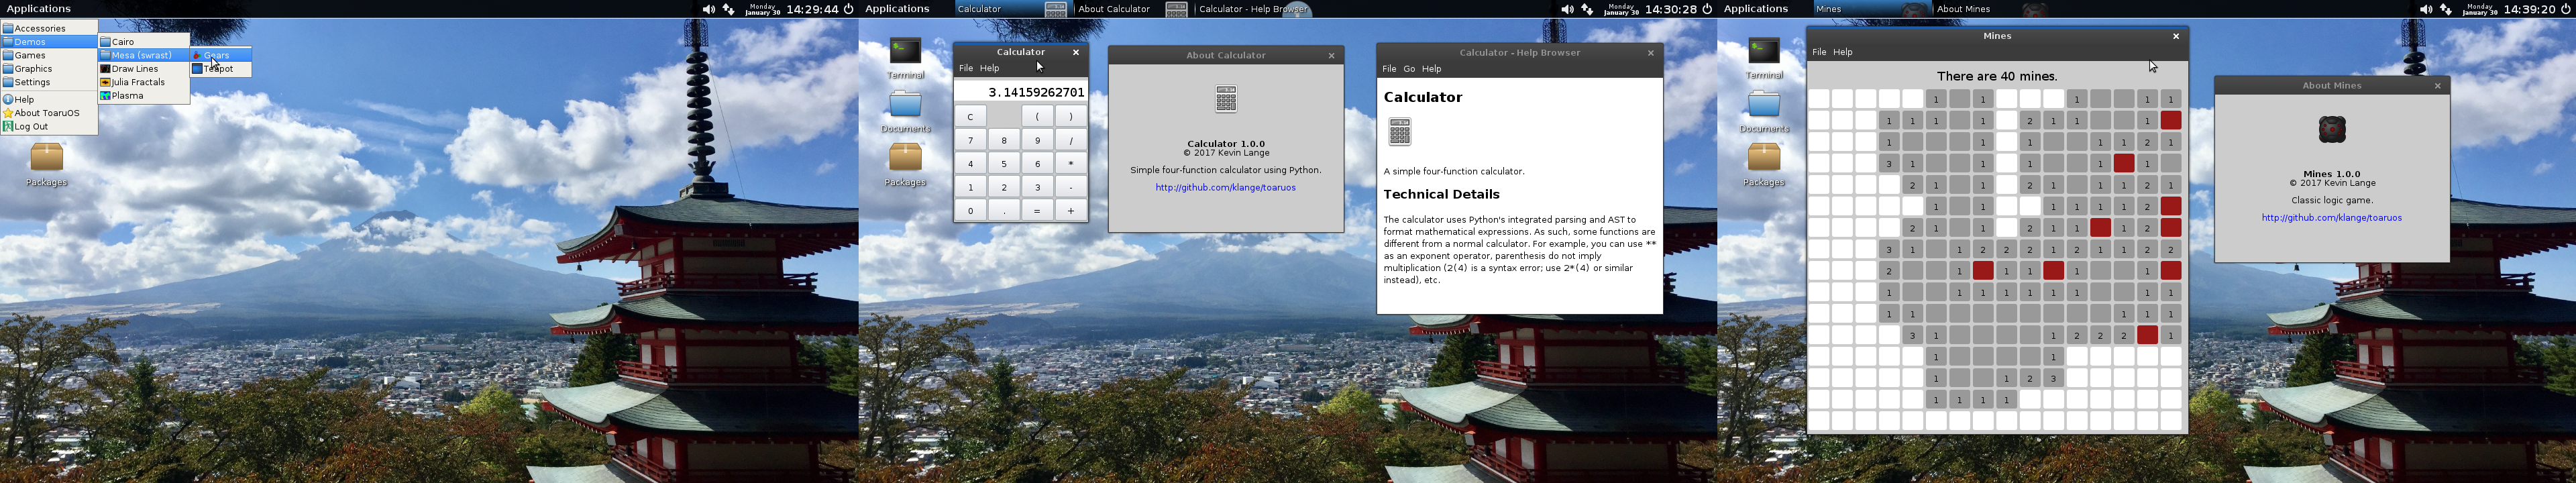The width and height of the screenshot is (2576, 483).
Task: Open Help Browser's File menu
Action: pyautogui.click(x=1389, y=69)
